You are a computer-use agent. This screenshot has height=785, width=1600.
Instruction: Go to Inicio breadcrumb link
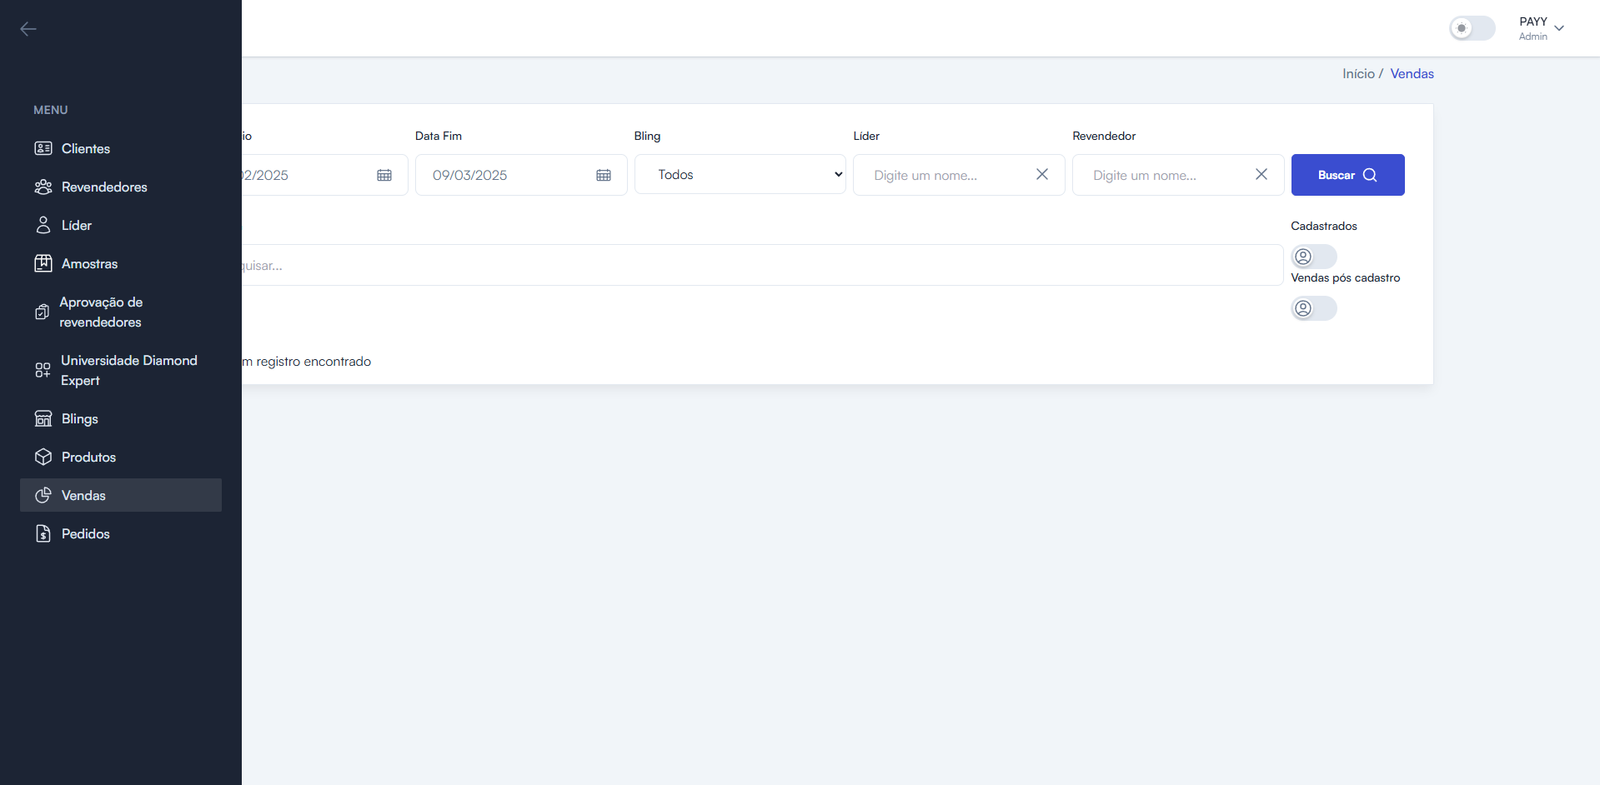pyautogui.click(x=1358, y=74)
